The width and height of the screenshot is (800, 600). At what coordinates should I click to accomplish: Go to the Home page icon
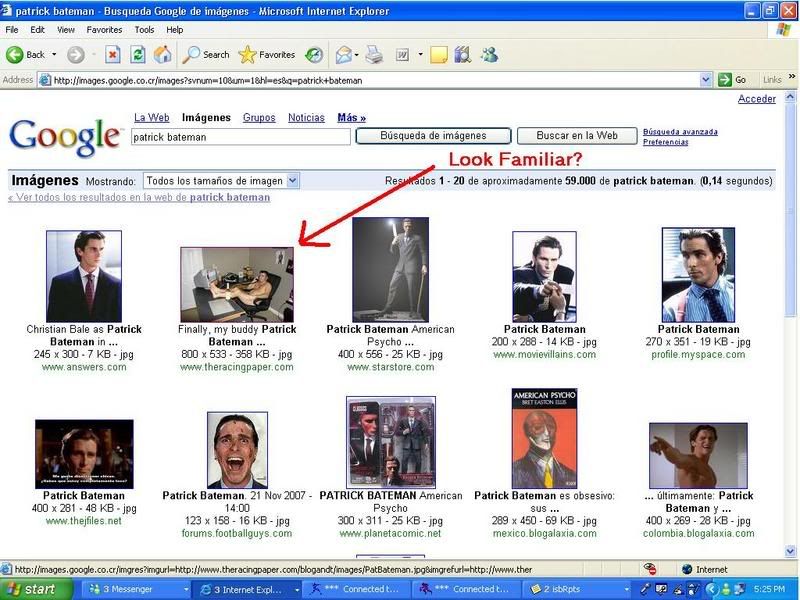point(163,55)
